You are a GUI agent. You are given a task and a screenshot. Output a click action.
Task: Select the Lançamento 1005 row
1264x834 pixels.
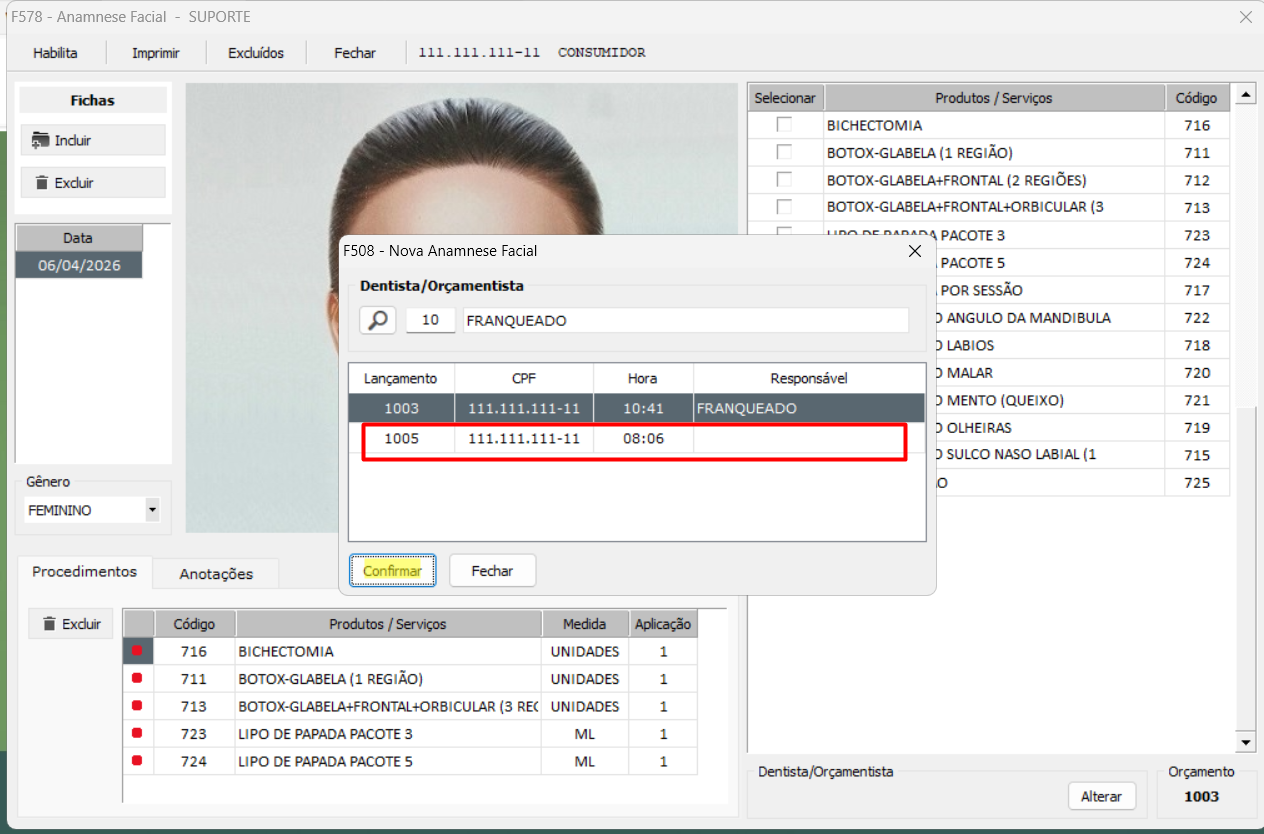pyautogui.click(x=636, y=438)
